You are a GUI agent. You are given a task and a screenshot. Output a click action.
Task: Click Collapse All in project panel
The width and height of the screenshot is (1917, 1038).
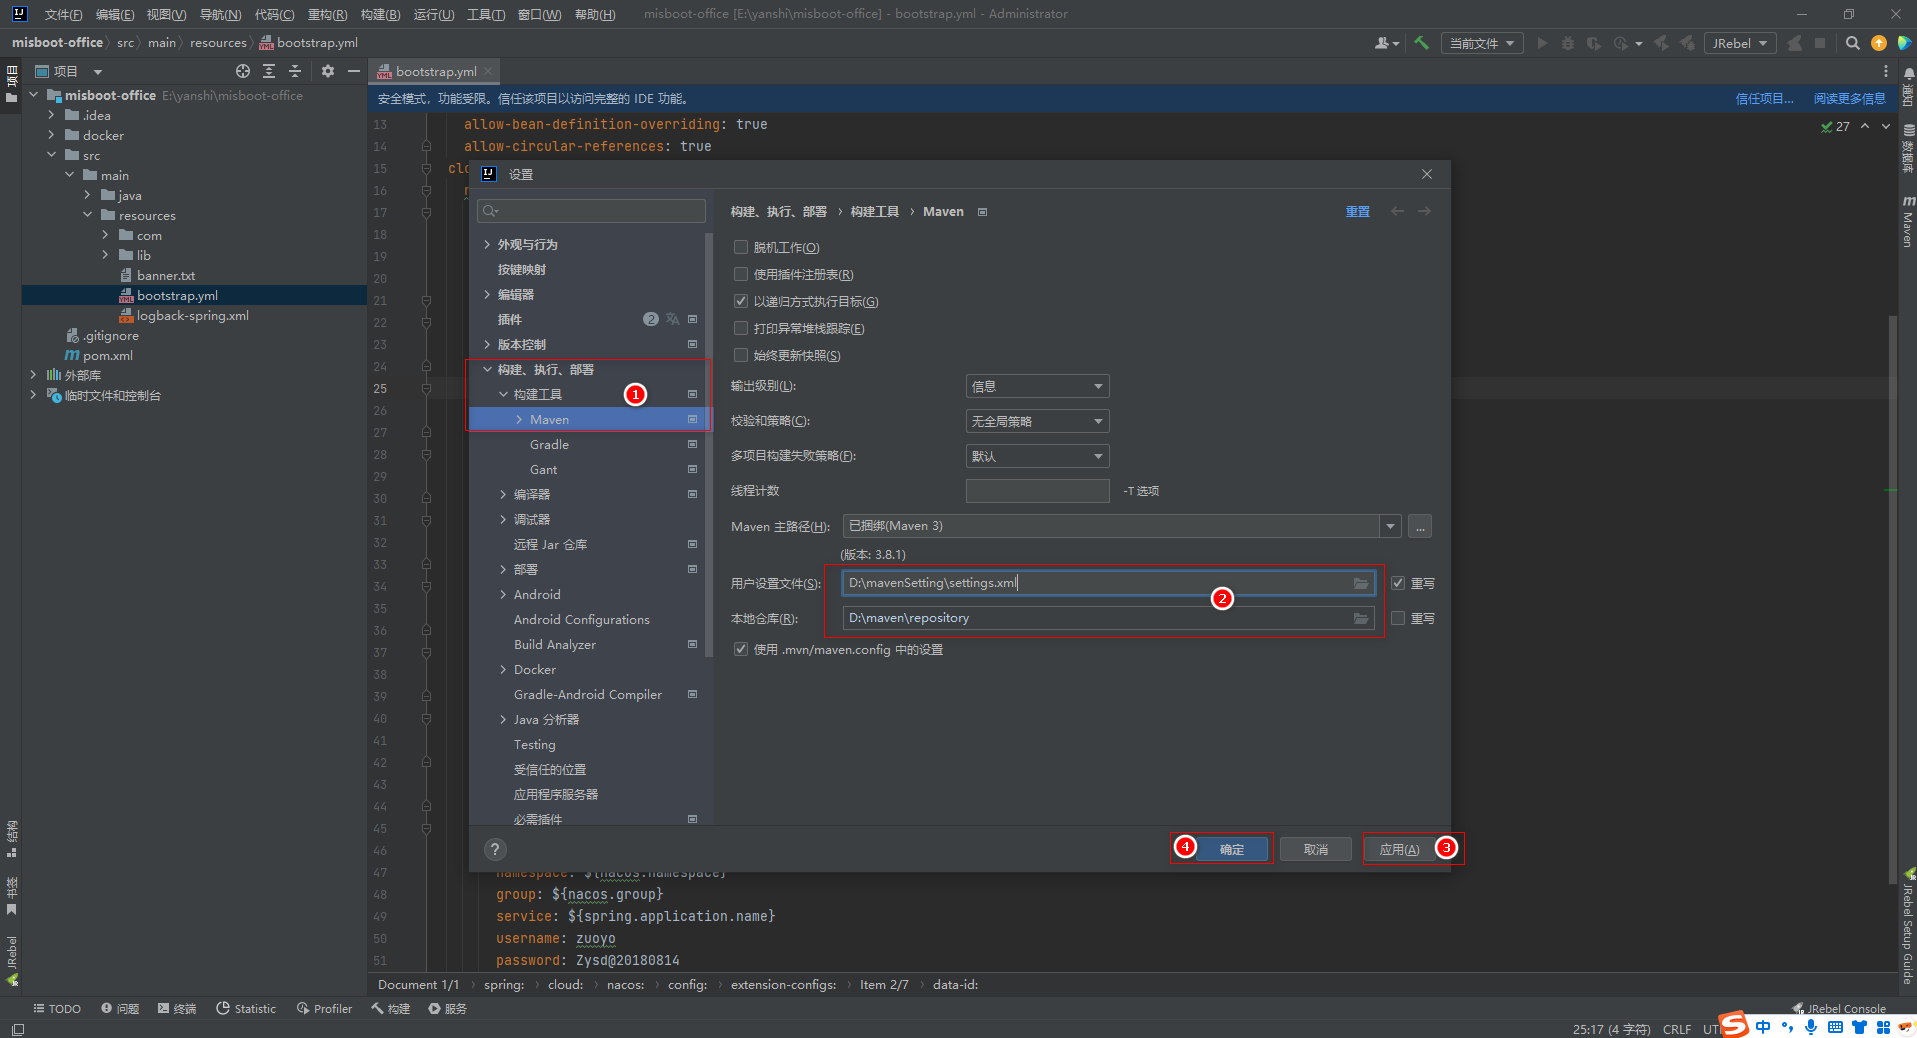295,71
